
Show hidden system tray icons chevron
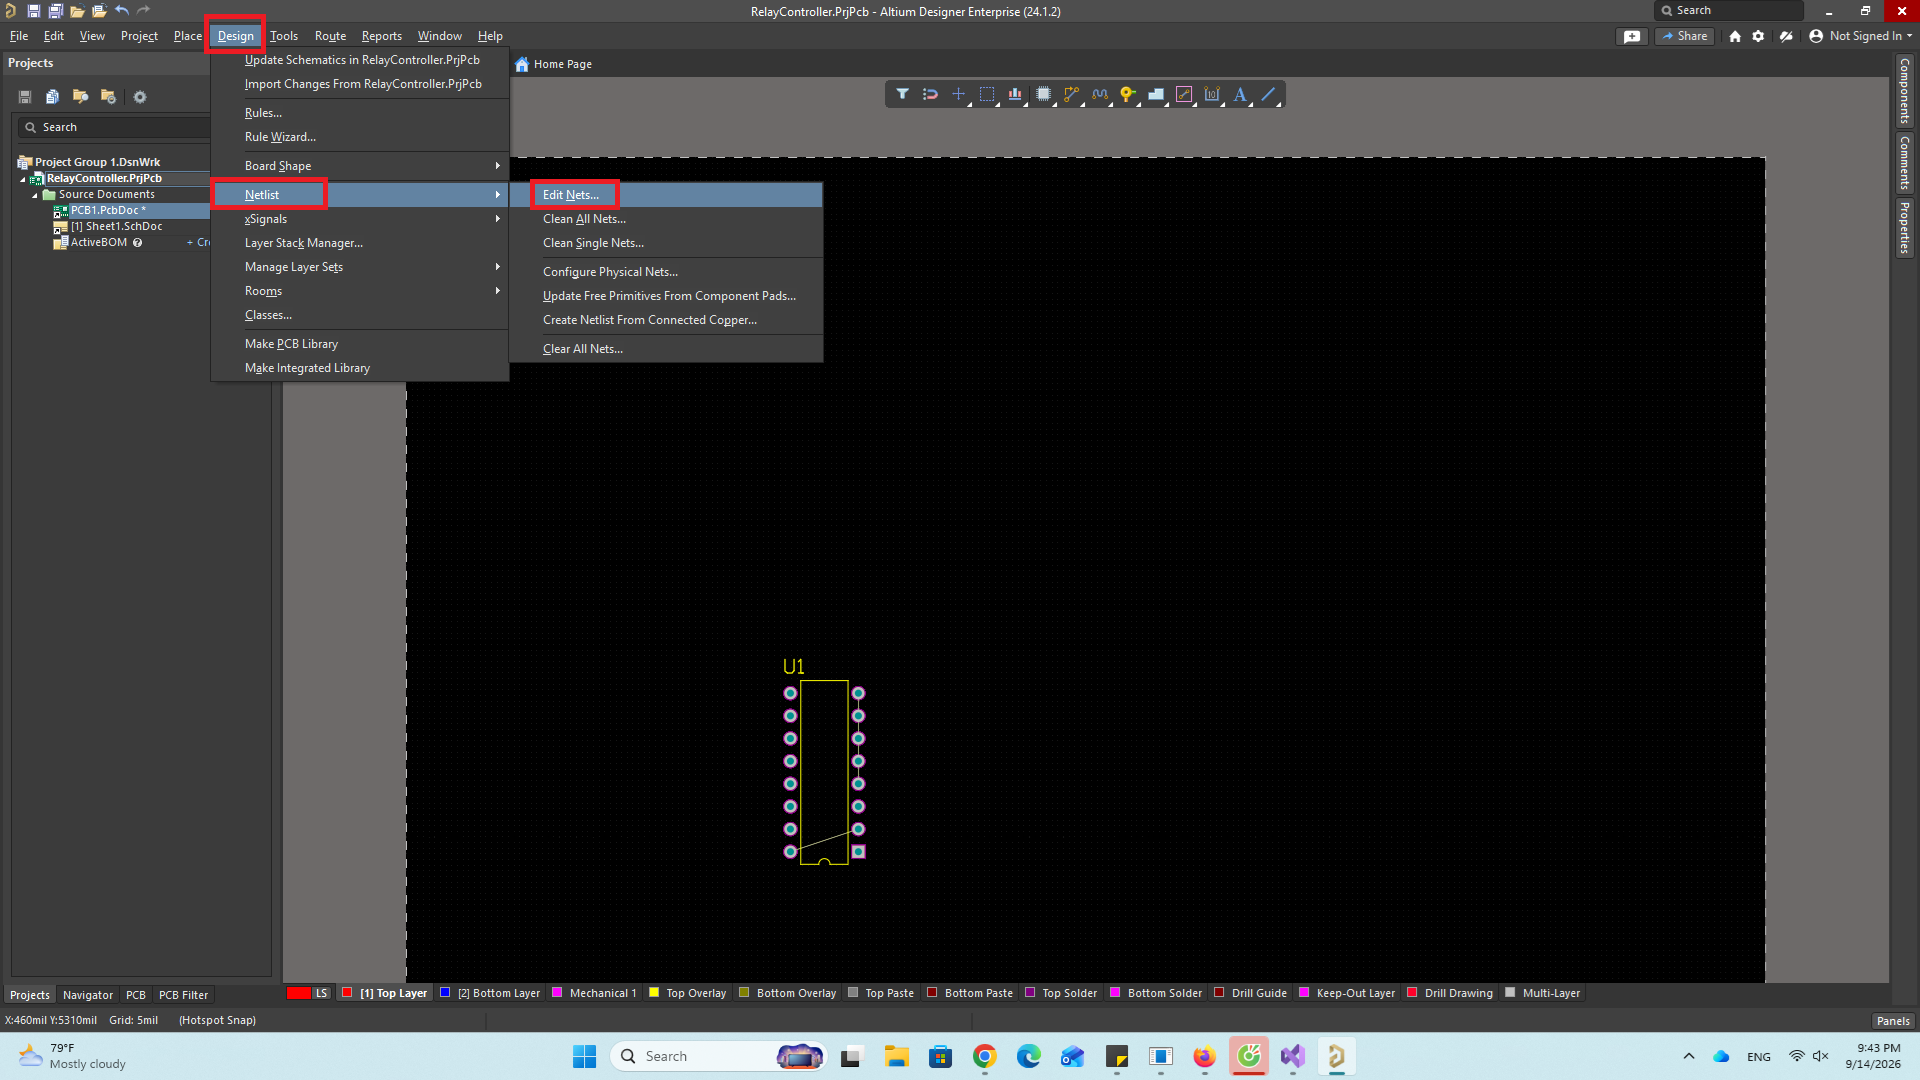1689,1056
